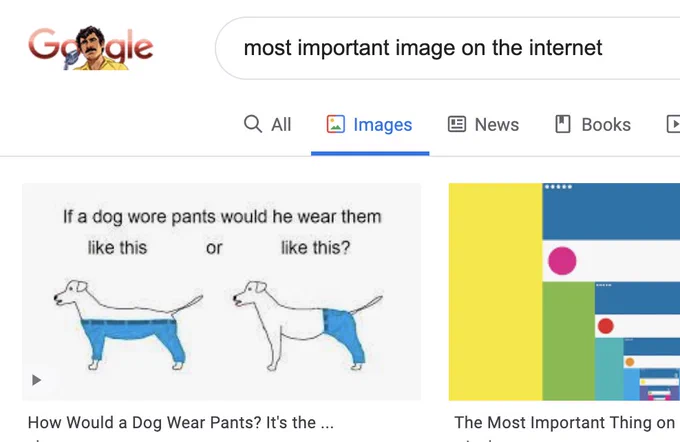
Task: Select the magnifier icon beside All
Action: click(x=253, y=124)
